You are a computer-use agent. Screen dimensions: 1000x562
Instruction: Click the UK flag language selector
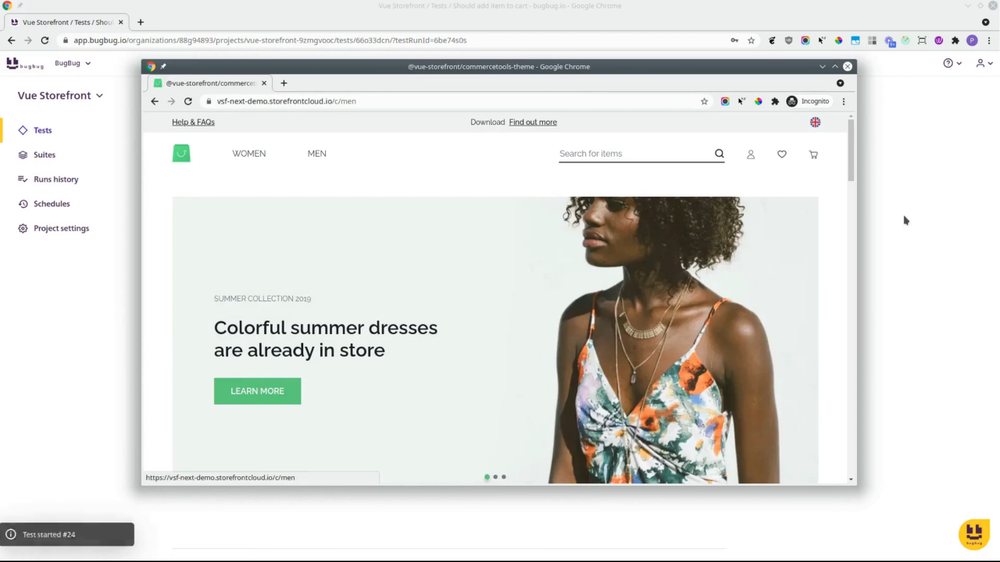click(x=815, y=122)
